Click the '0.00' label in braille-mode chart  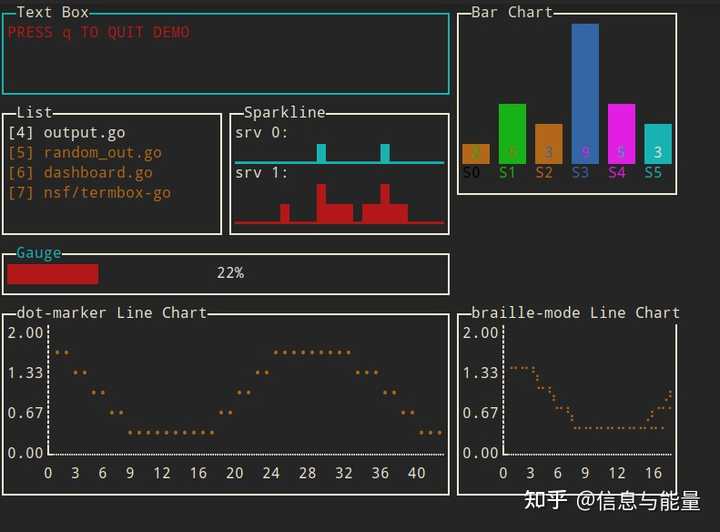tap(480, 453)
